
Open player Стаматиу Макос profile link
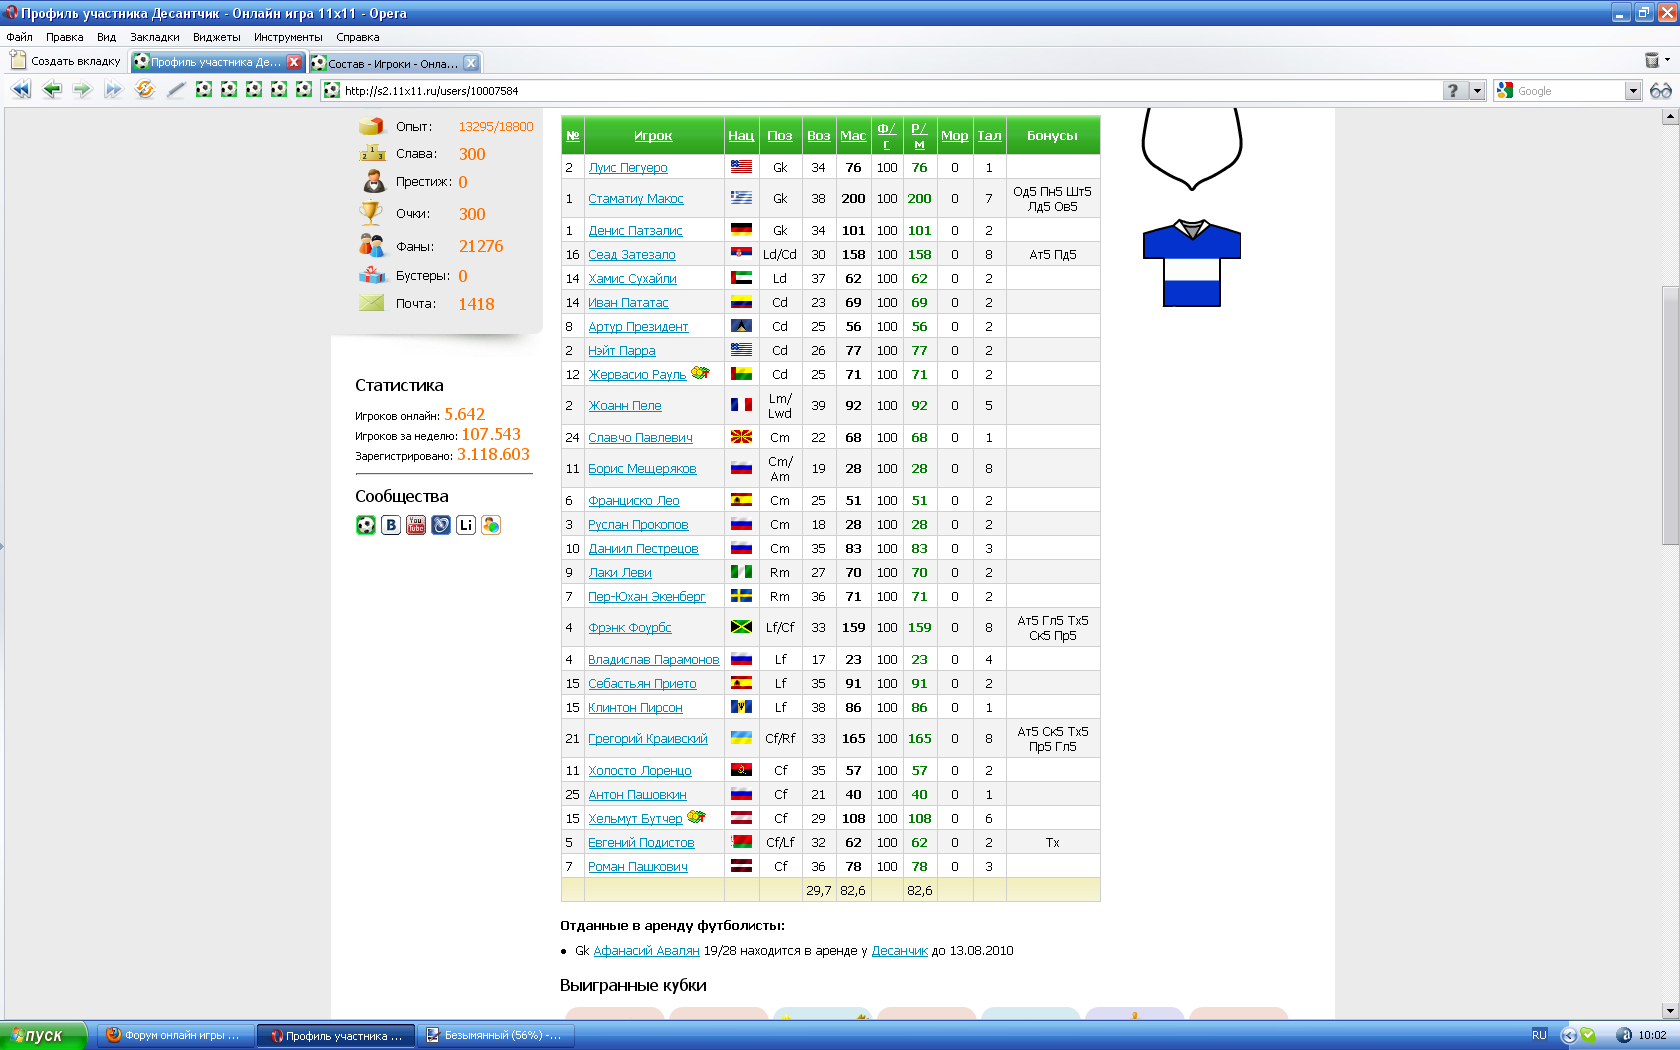point(636,199)
